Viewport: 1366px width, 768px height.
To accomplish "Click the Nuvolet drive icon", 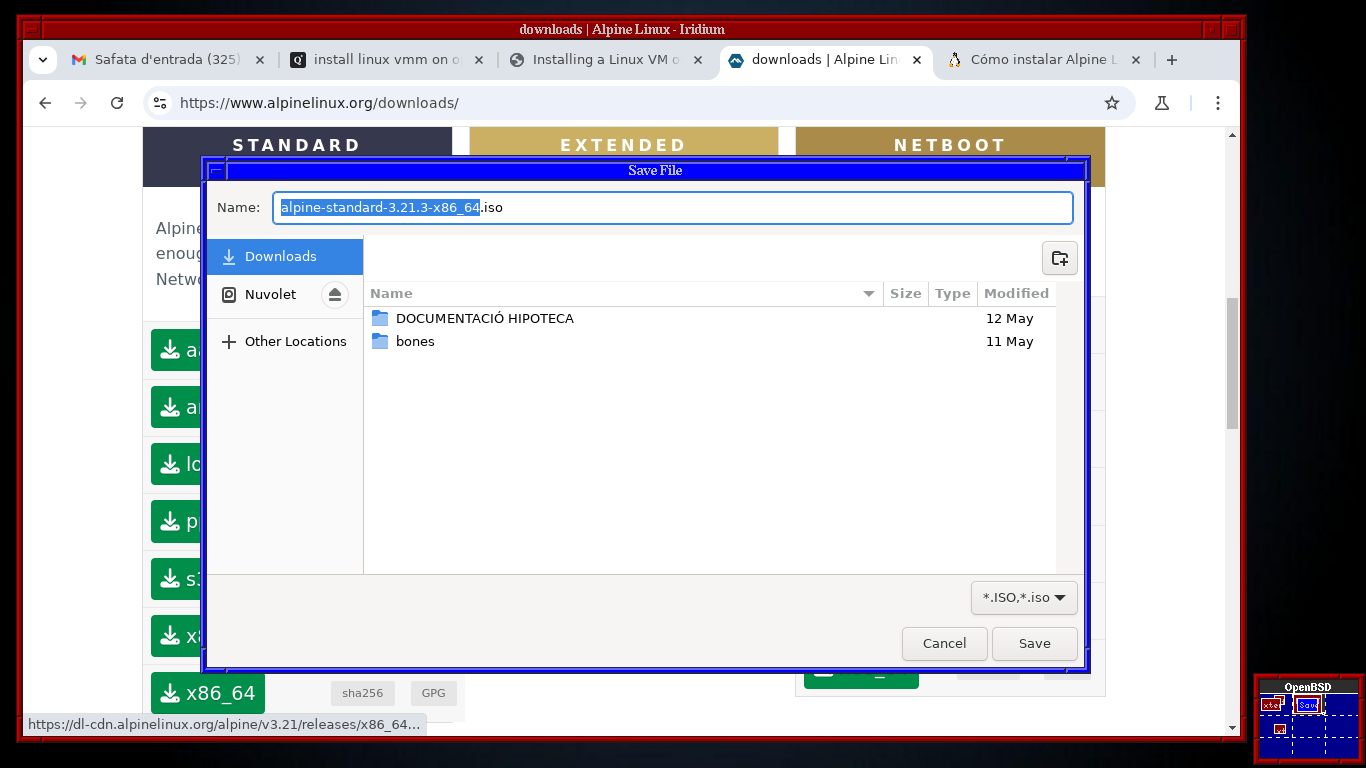I will pyautogui.click(x=229, y=294).
